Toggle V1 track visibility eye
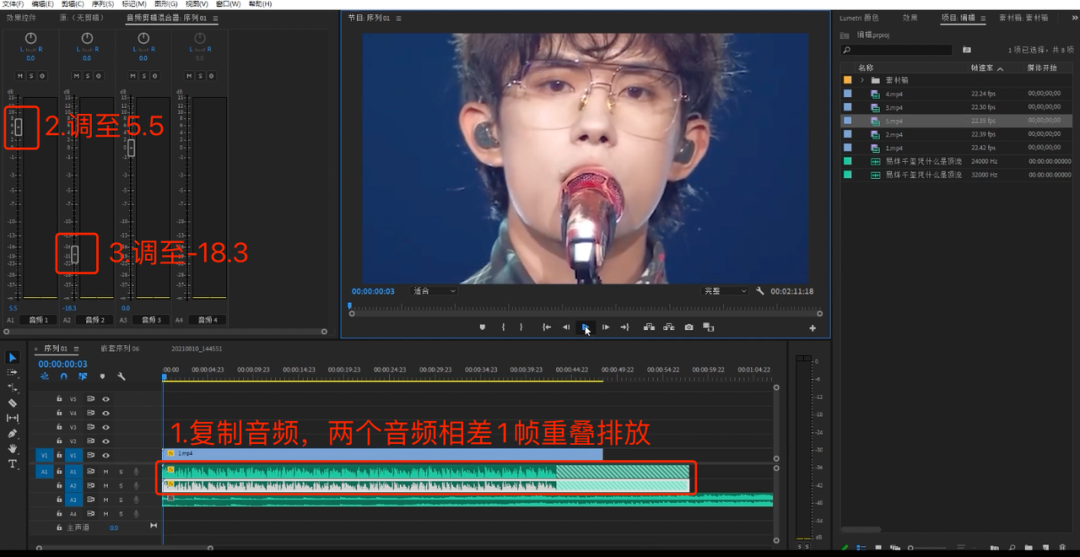1080x557 pixels. coord(106,455)
